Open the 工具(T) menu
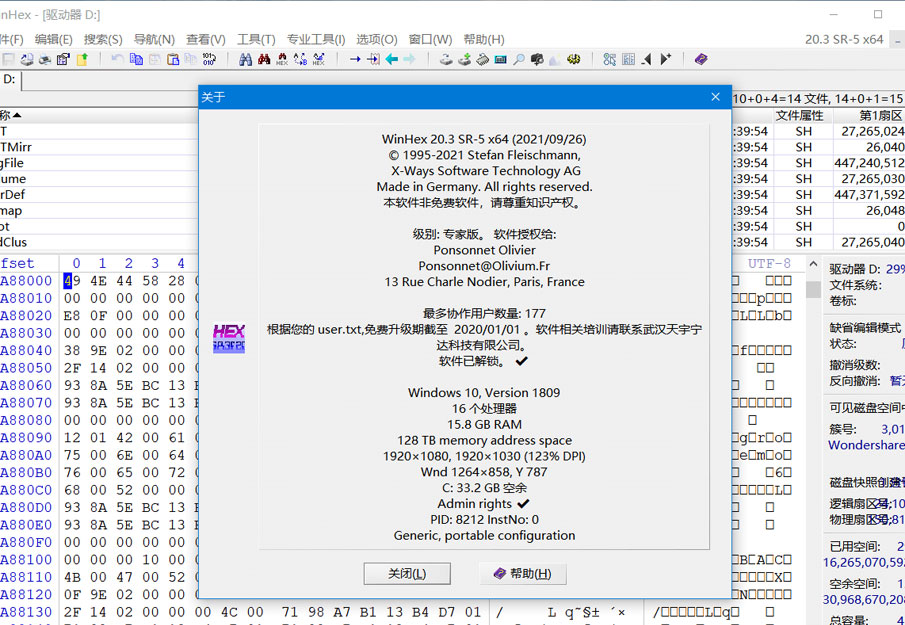Viewport: 905px width, 625px height. [255, 39]
